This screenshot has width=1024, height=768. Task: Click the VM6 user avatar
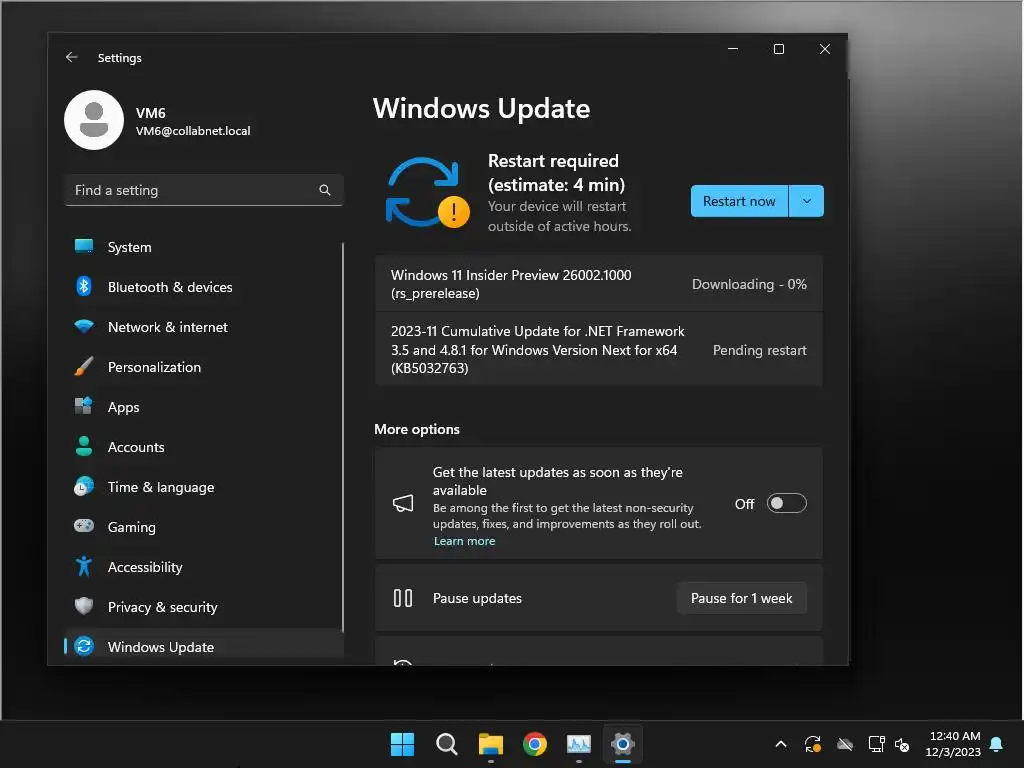(94, 120)
